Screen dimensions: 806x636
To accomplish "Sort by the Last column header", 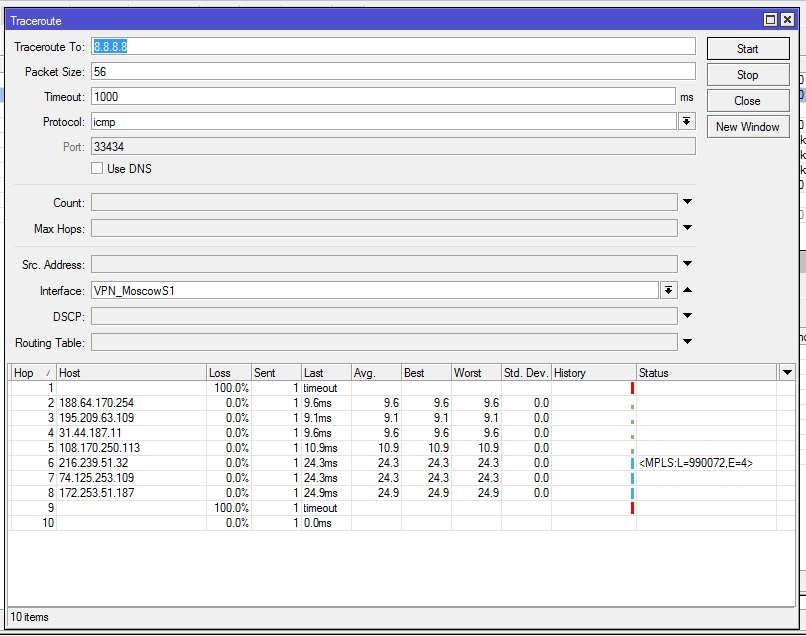I will point(326,373).
